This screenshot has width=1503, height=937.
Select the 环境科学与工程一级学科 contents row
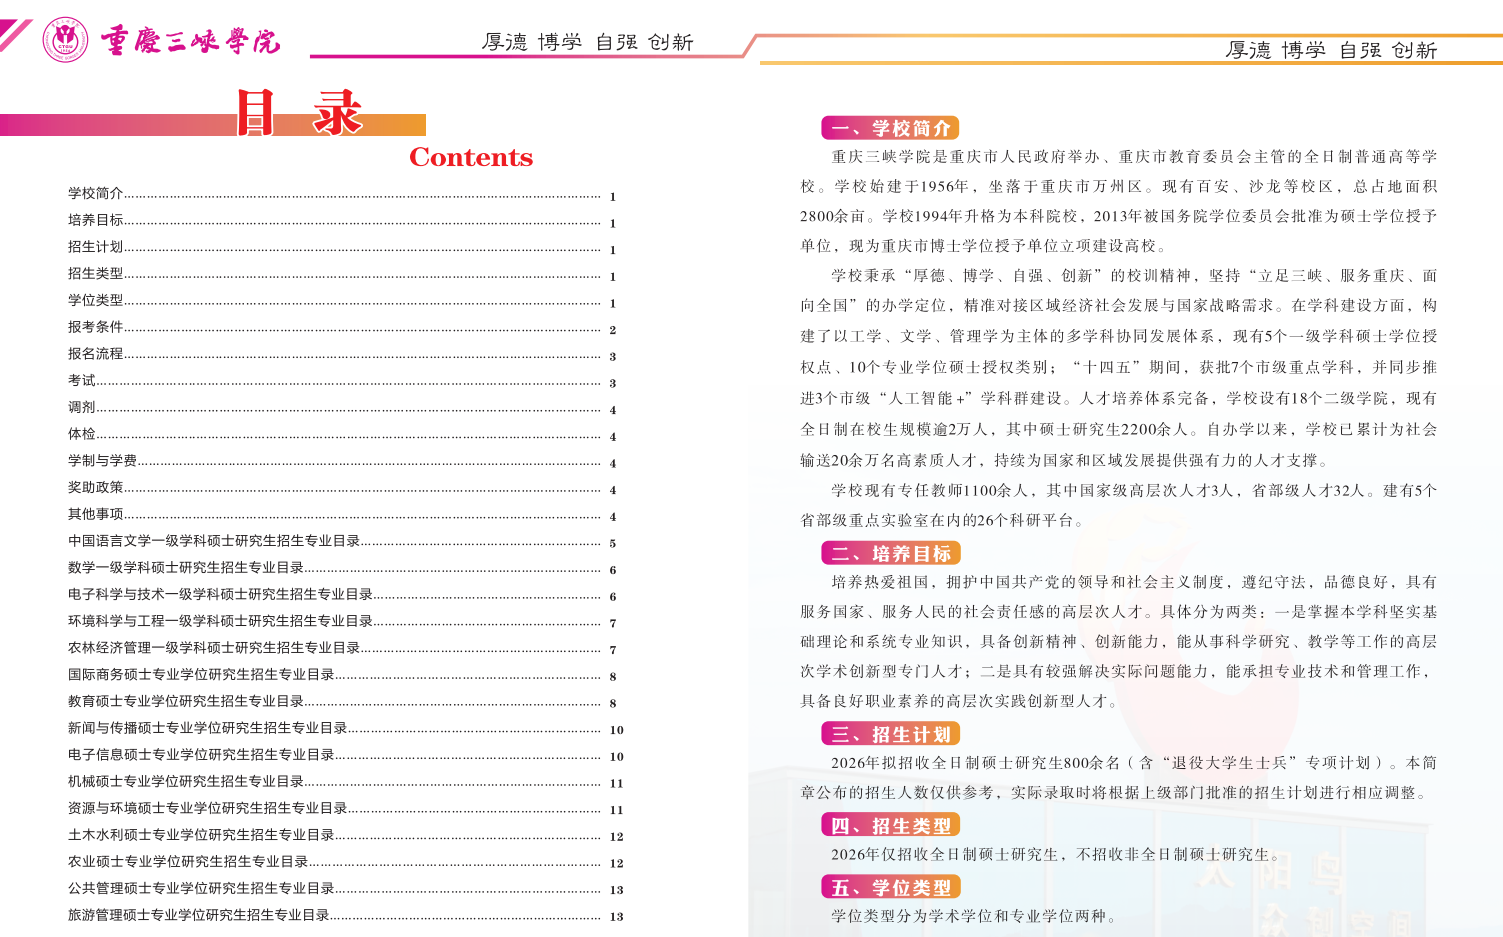tap(343, 622)
